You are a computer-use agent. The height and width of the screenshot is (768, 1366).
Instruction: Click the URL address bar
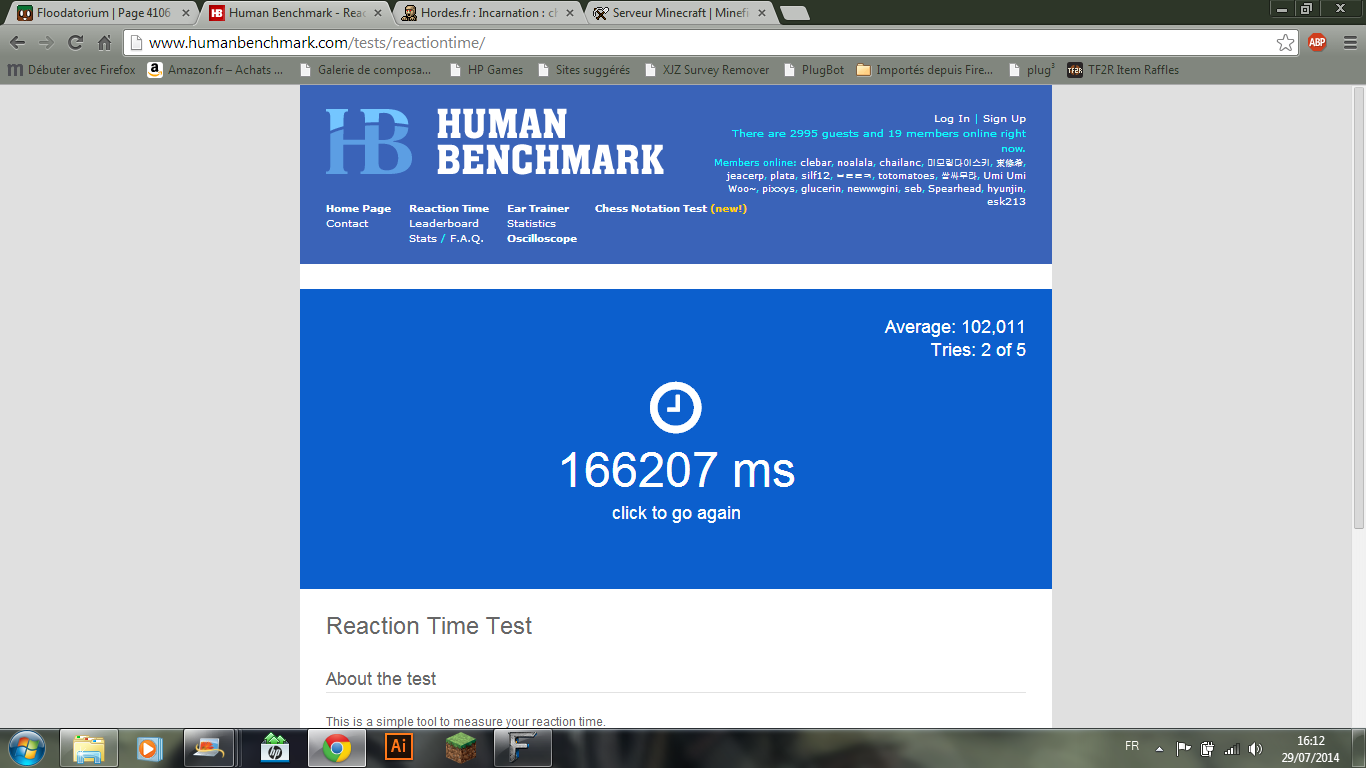pos(700,43)
